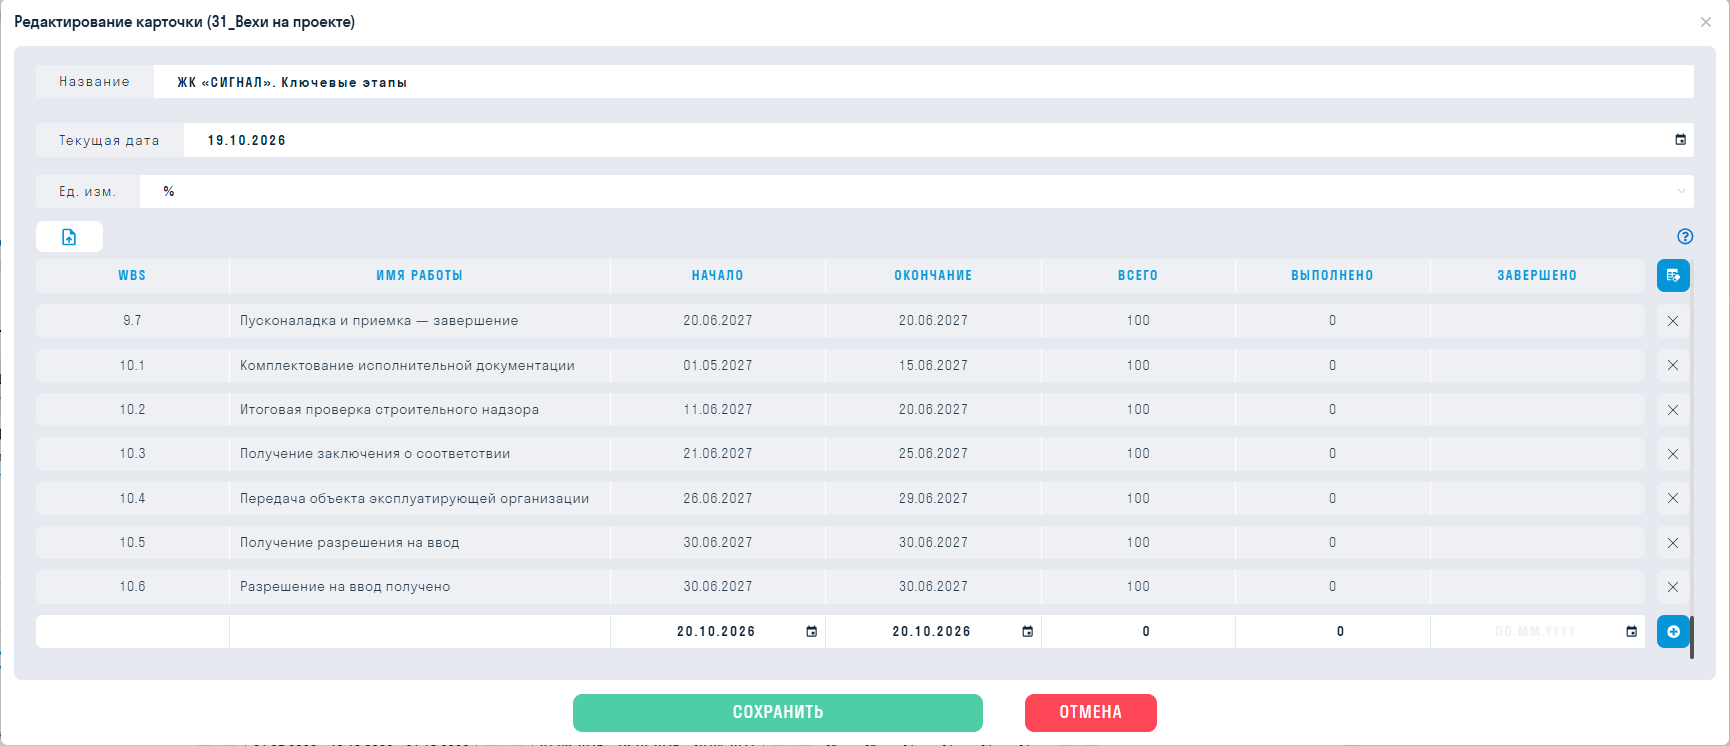Delete row 10.6 Разрешение на ввод получено
Screen dimensions: 1730x746
(x=1673, y=587)
